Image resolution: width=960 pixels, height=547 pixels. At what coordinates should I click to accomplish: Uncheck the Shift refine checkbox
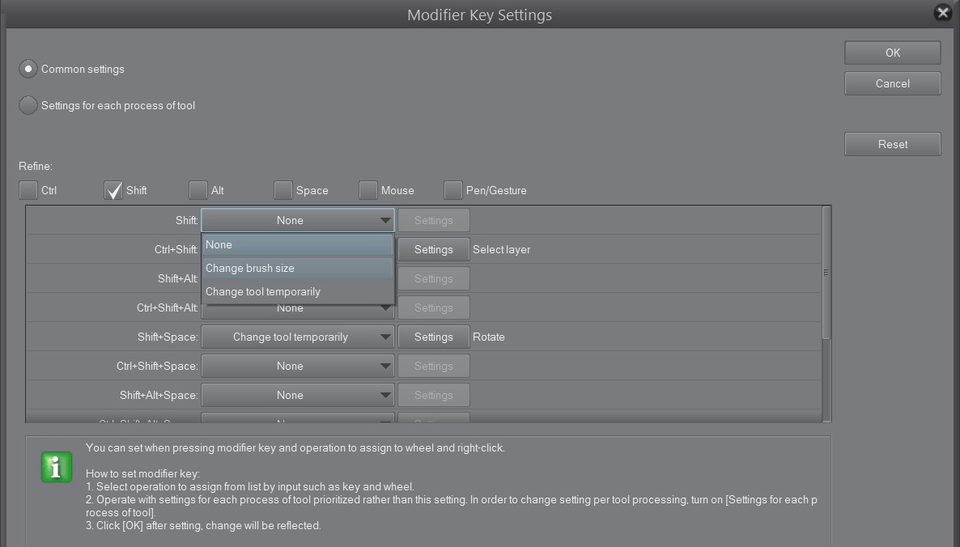113,190
